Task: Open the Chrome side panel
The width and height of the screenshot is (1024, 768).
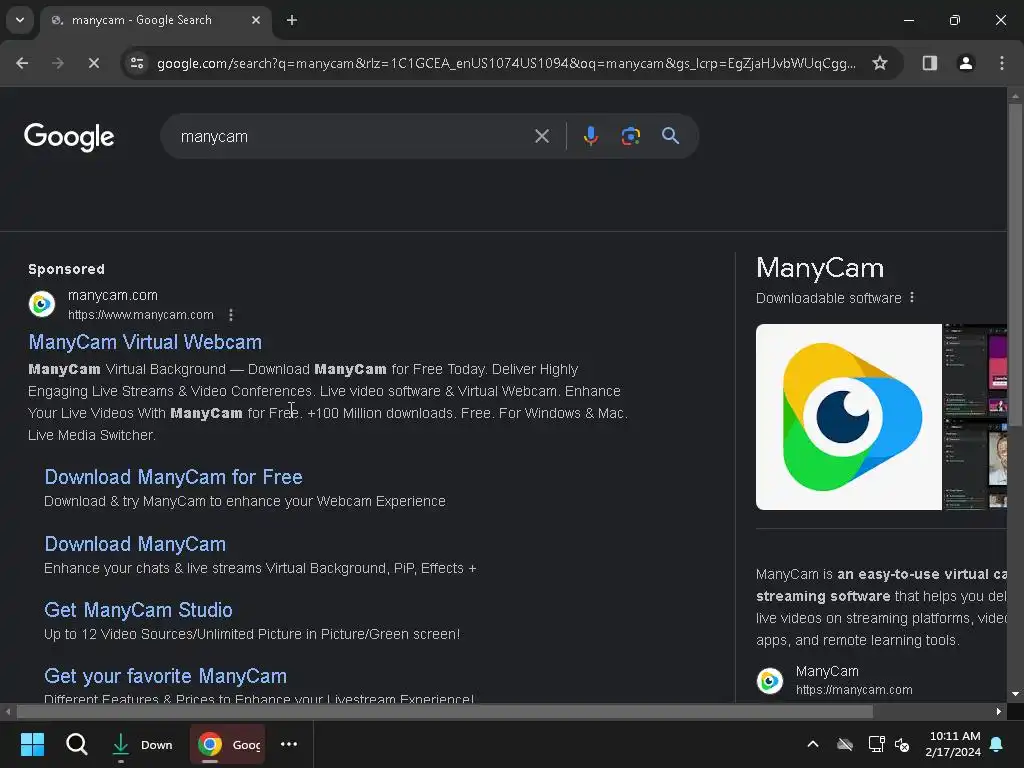Action: point(929,63)
